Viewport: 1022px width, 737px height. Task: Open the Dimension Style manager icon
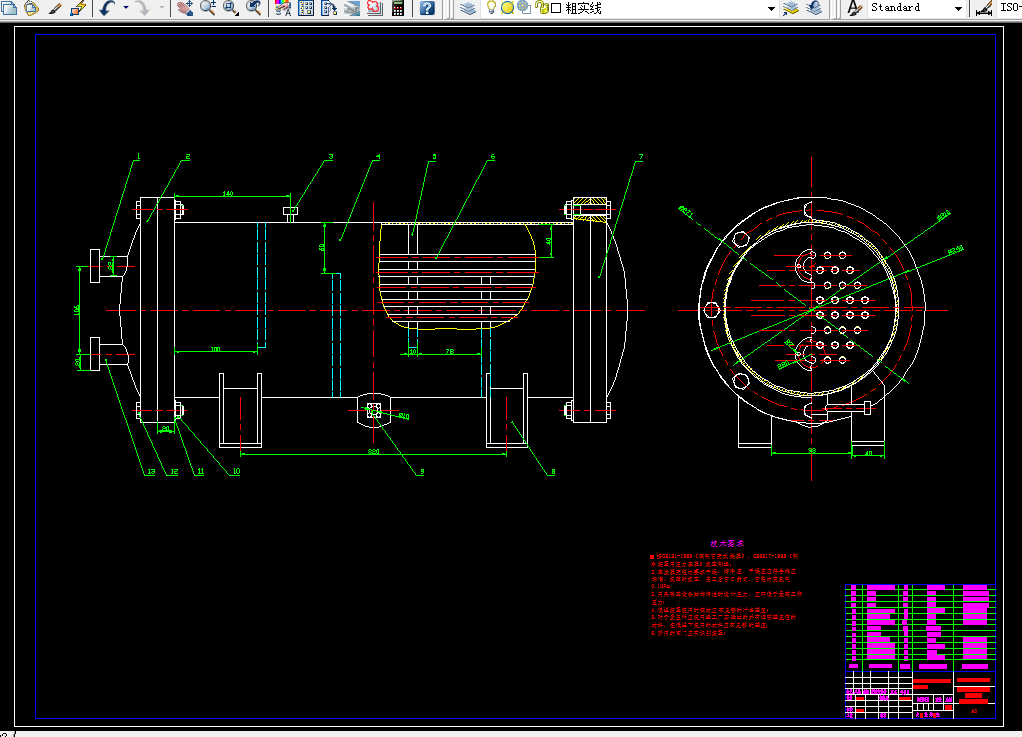(984, 8)
